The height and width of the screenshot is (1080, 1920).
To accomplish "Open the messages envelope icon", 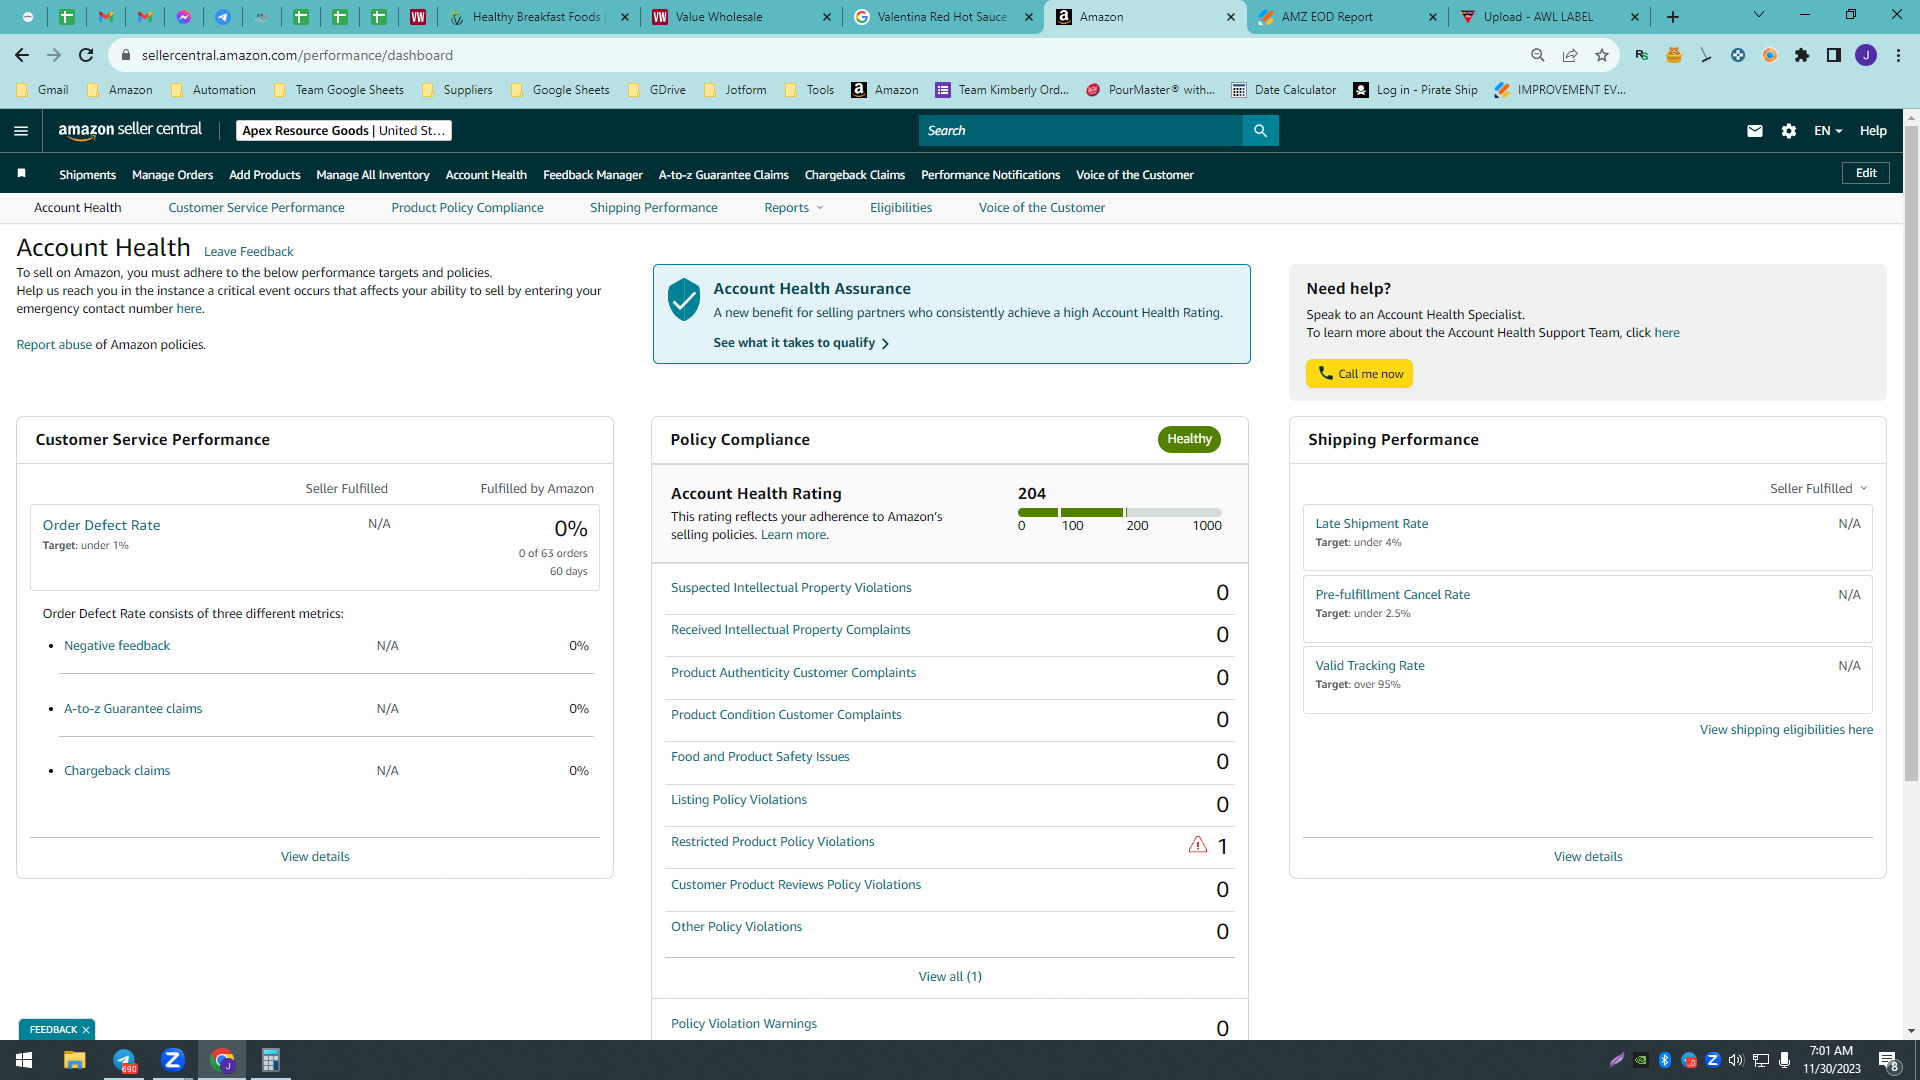I will [x=1754, y=131].
